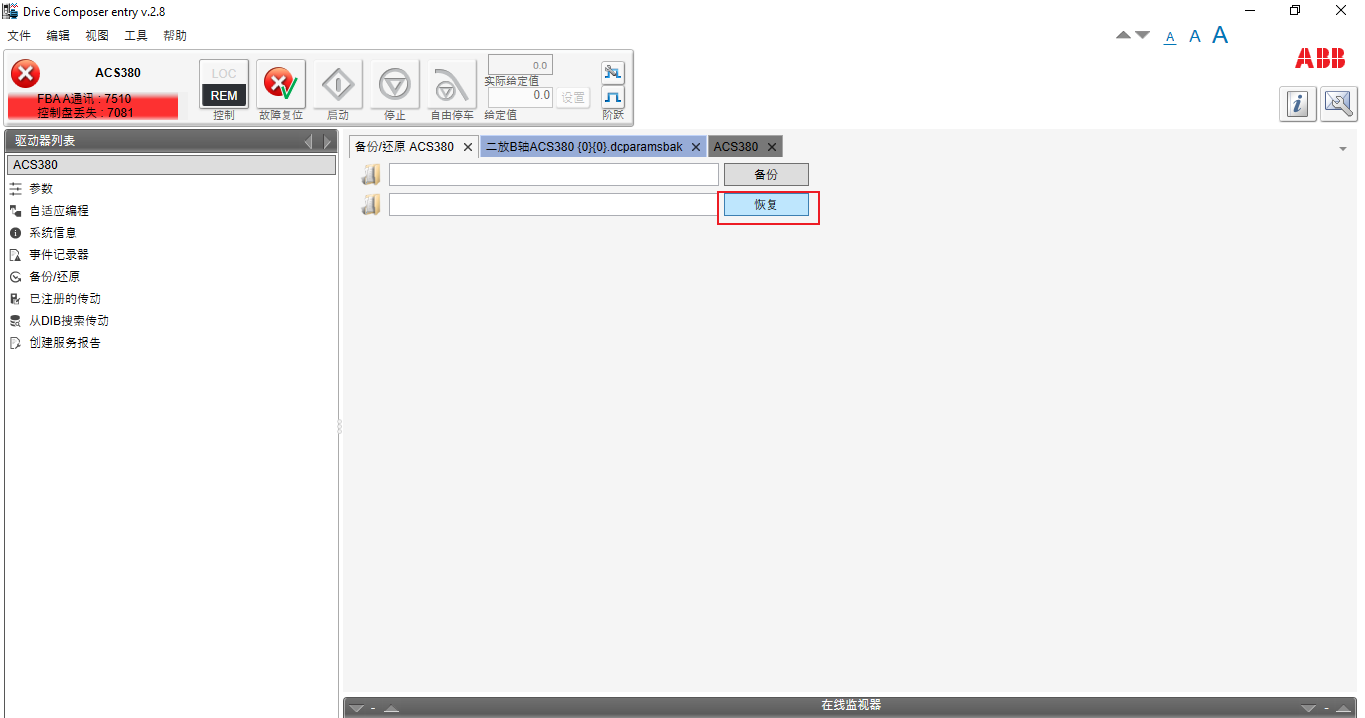Select the smallest font size A
Viewport: 1365px width, 718px height.
(x=1170, y=37)
